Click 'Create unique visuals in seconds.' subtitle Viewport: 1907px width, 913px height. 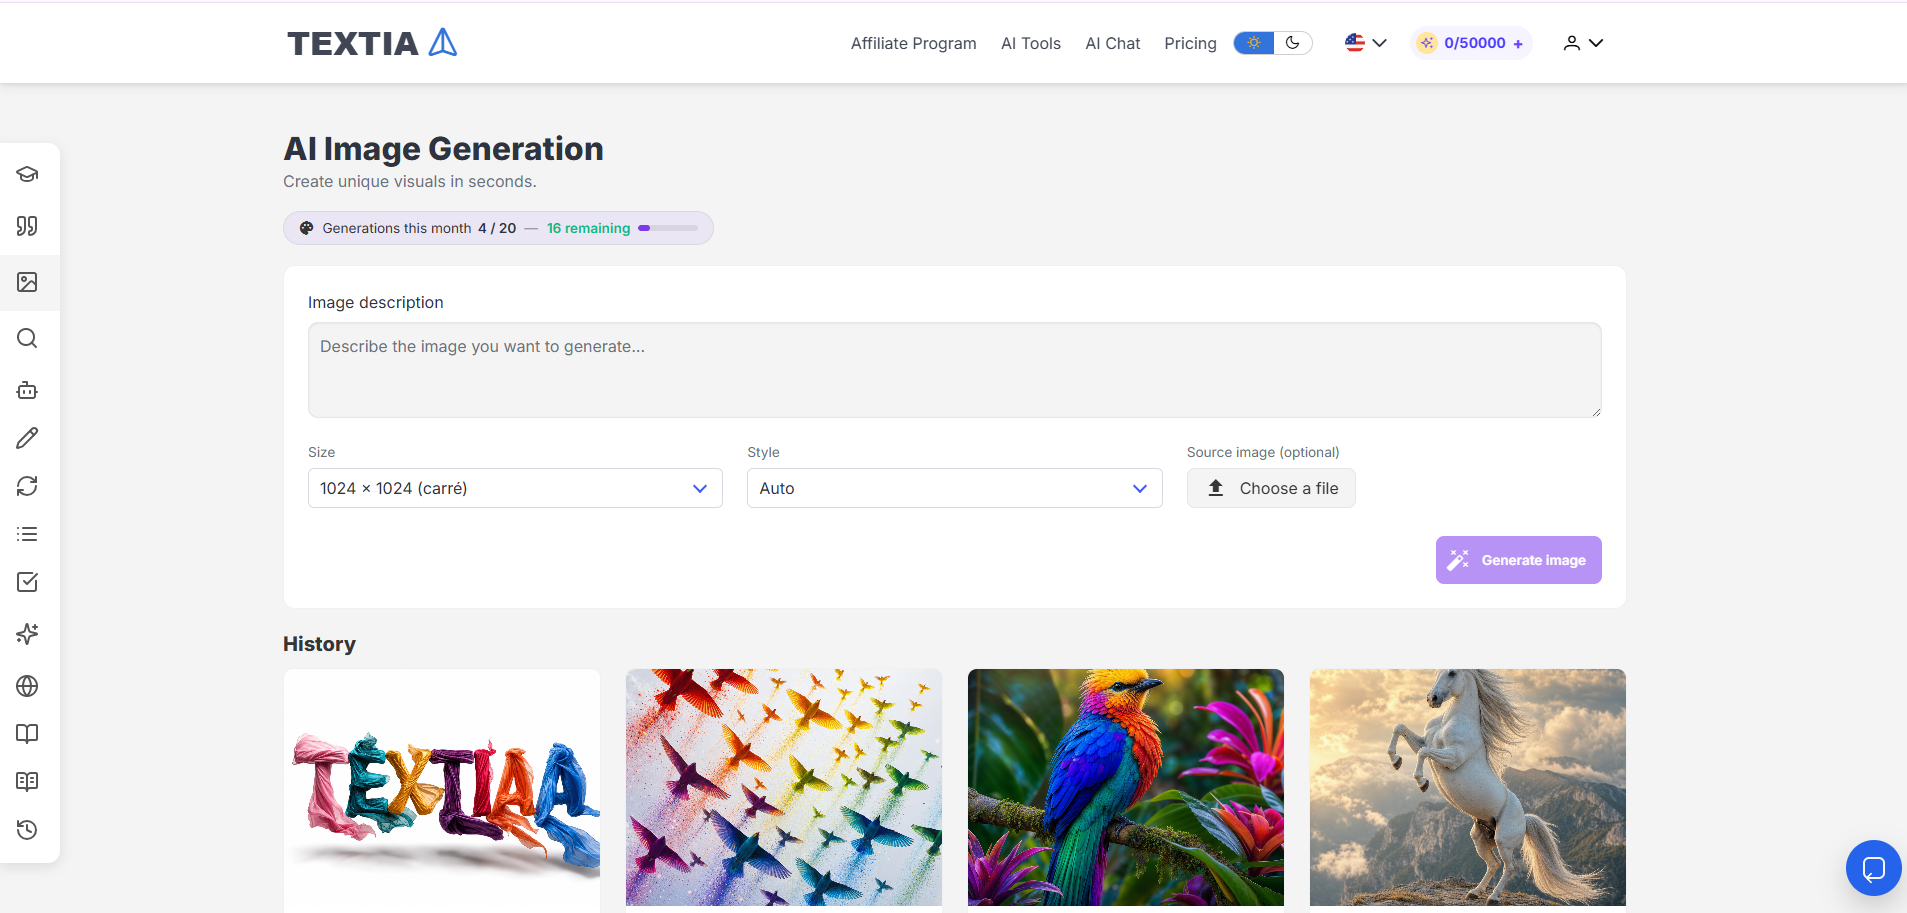410,181
